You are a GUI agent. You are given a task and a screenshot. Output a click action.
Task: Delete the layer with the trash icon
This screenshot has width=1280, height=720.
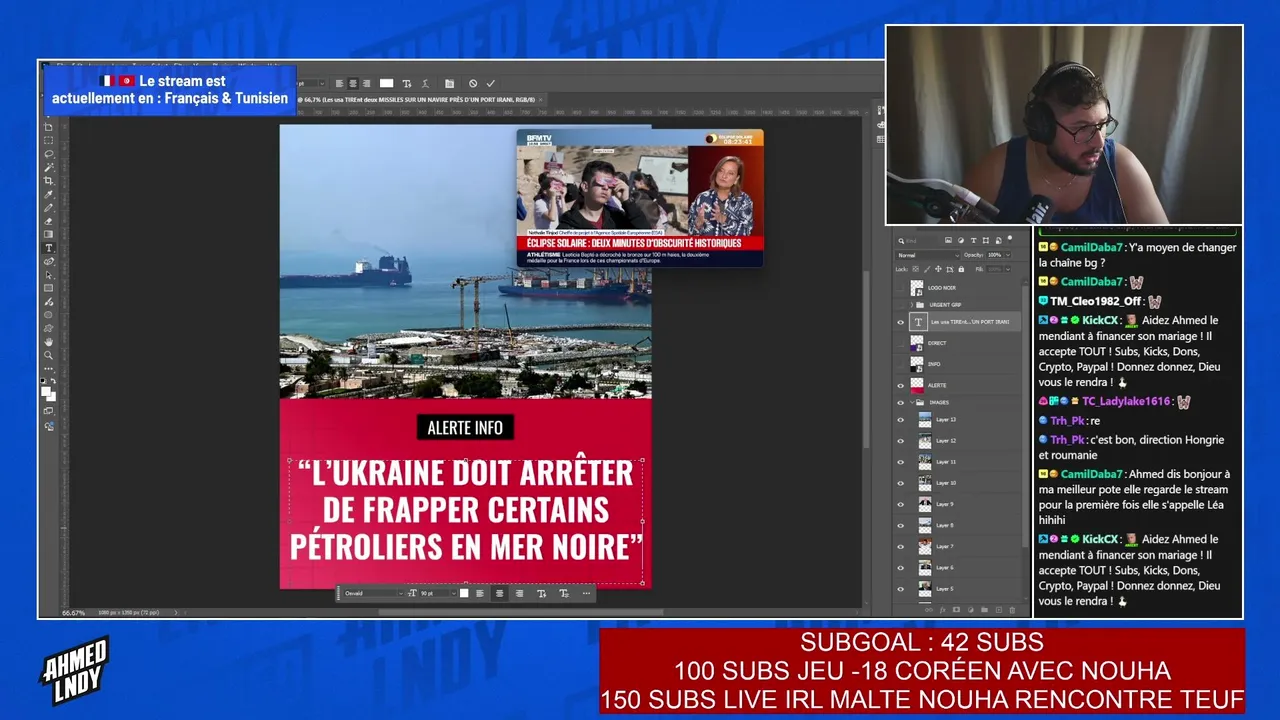[x=1012, y=609]
